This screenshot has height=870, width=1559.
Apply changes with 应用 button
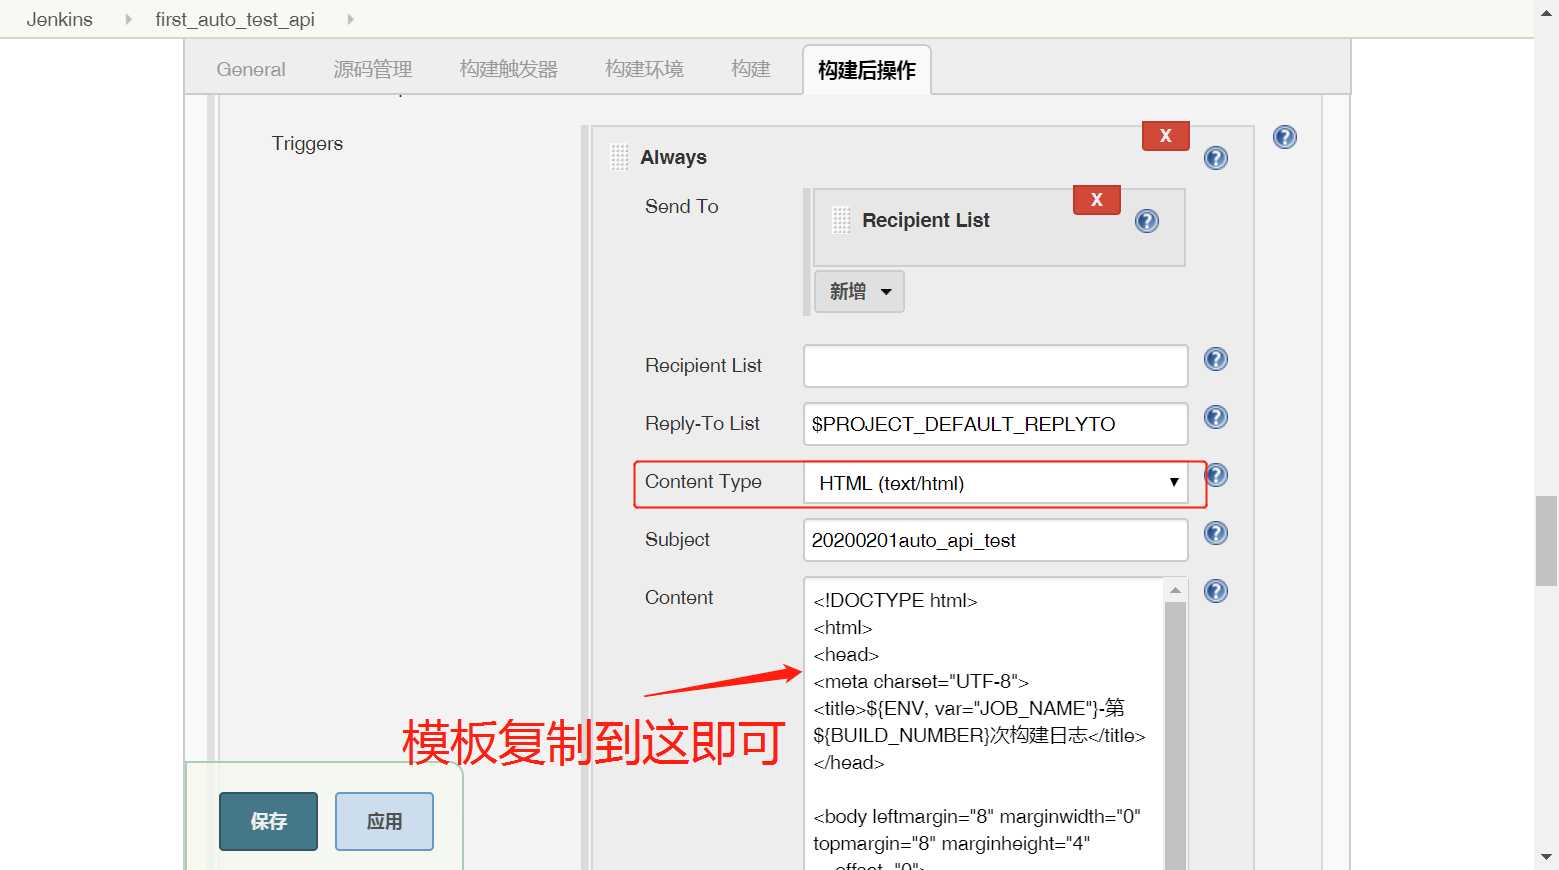pyautogui.click(x=384, y=822)
